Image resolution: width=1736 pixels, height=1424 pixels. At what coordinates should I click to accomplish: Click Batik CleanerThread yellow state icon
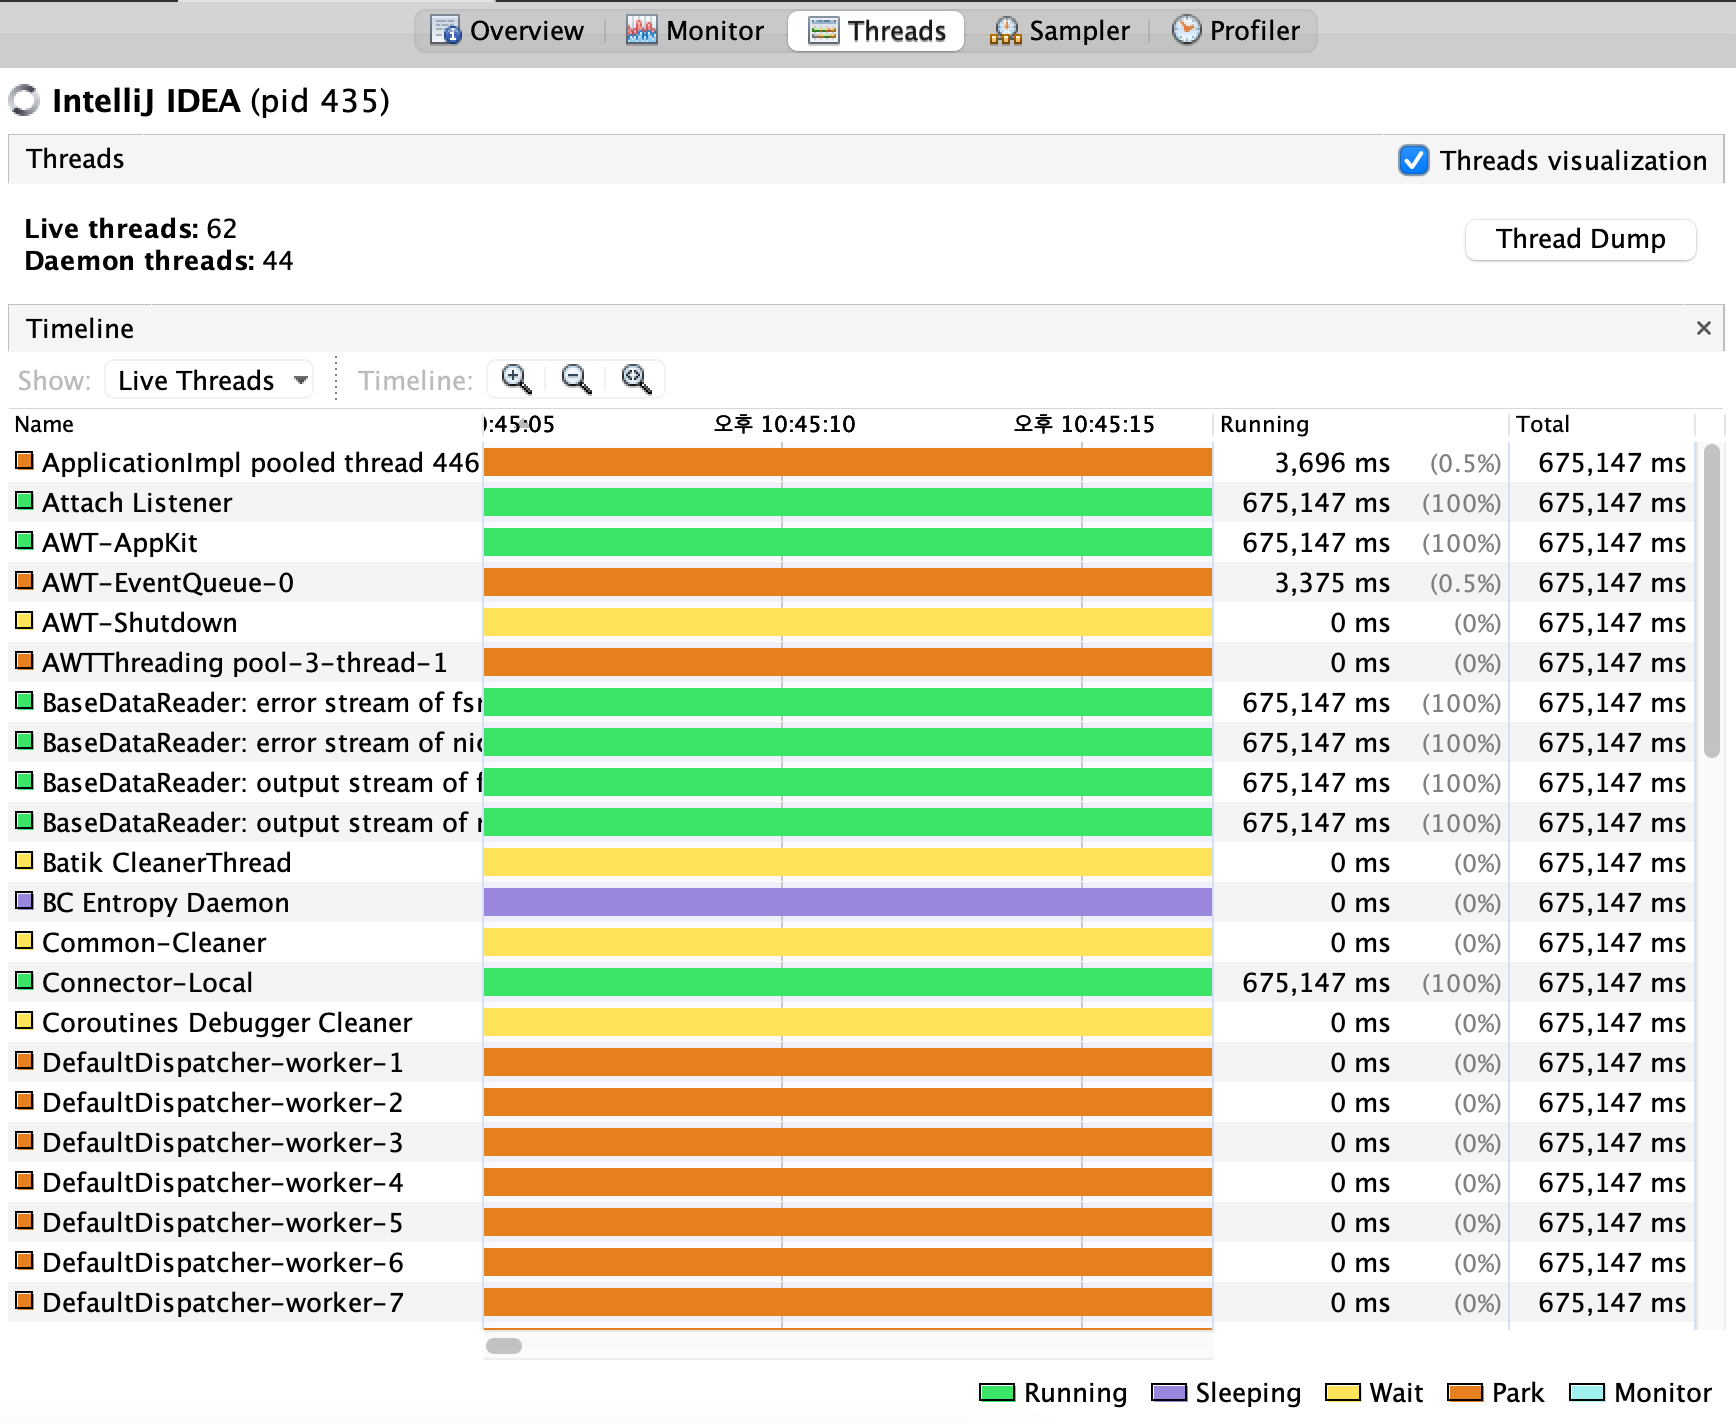24,860
